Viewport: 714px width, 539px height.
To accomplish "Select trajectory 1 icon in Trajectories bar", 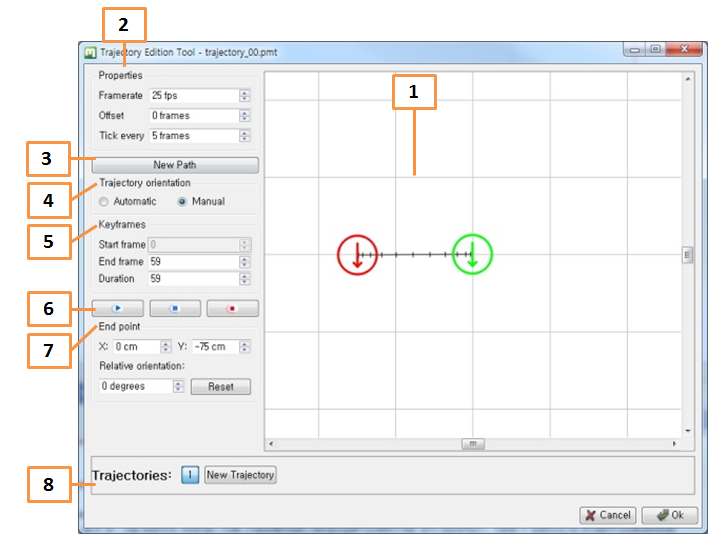I will (x=190, y=475).
